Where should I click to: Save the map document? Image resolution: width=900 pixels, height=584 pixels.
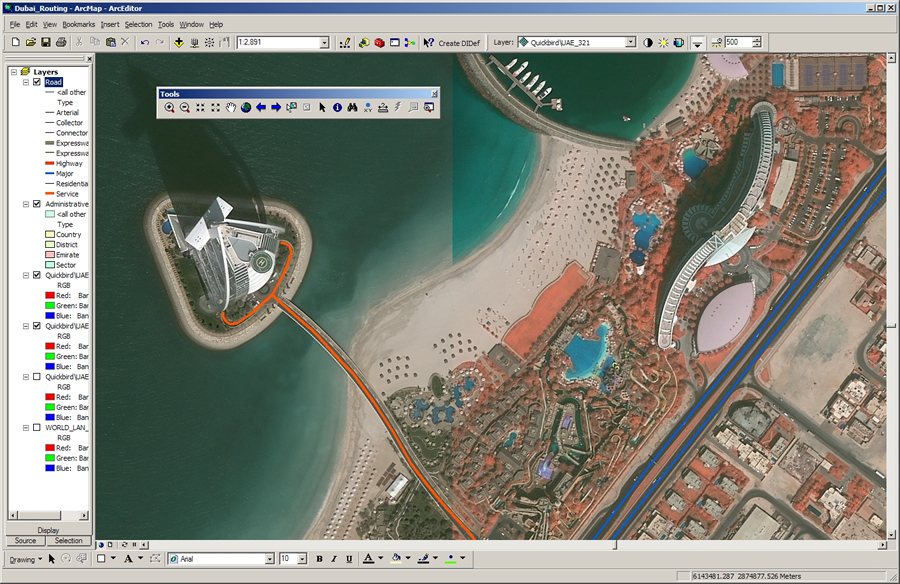(46, 42)
